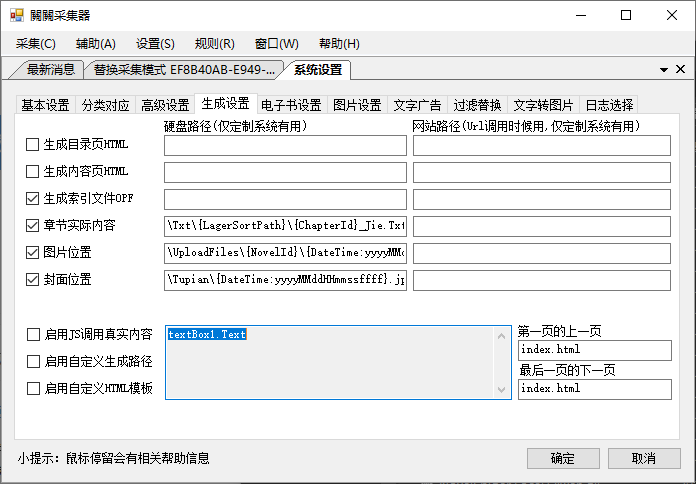Click the 网站路径 column heading
The image size is (696, 484).
tap(526, 127)
